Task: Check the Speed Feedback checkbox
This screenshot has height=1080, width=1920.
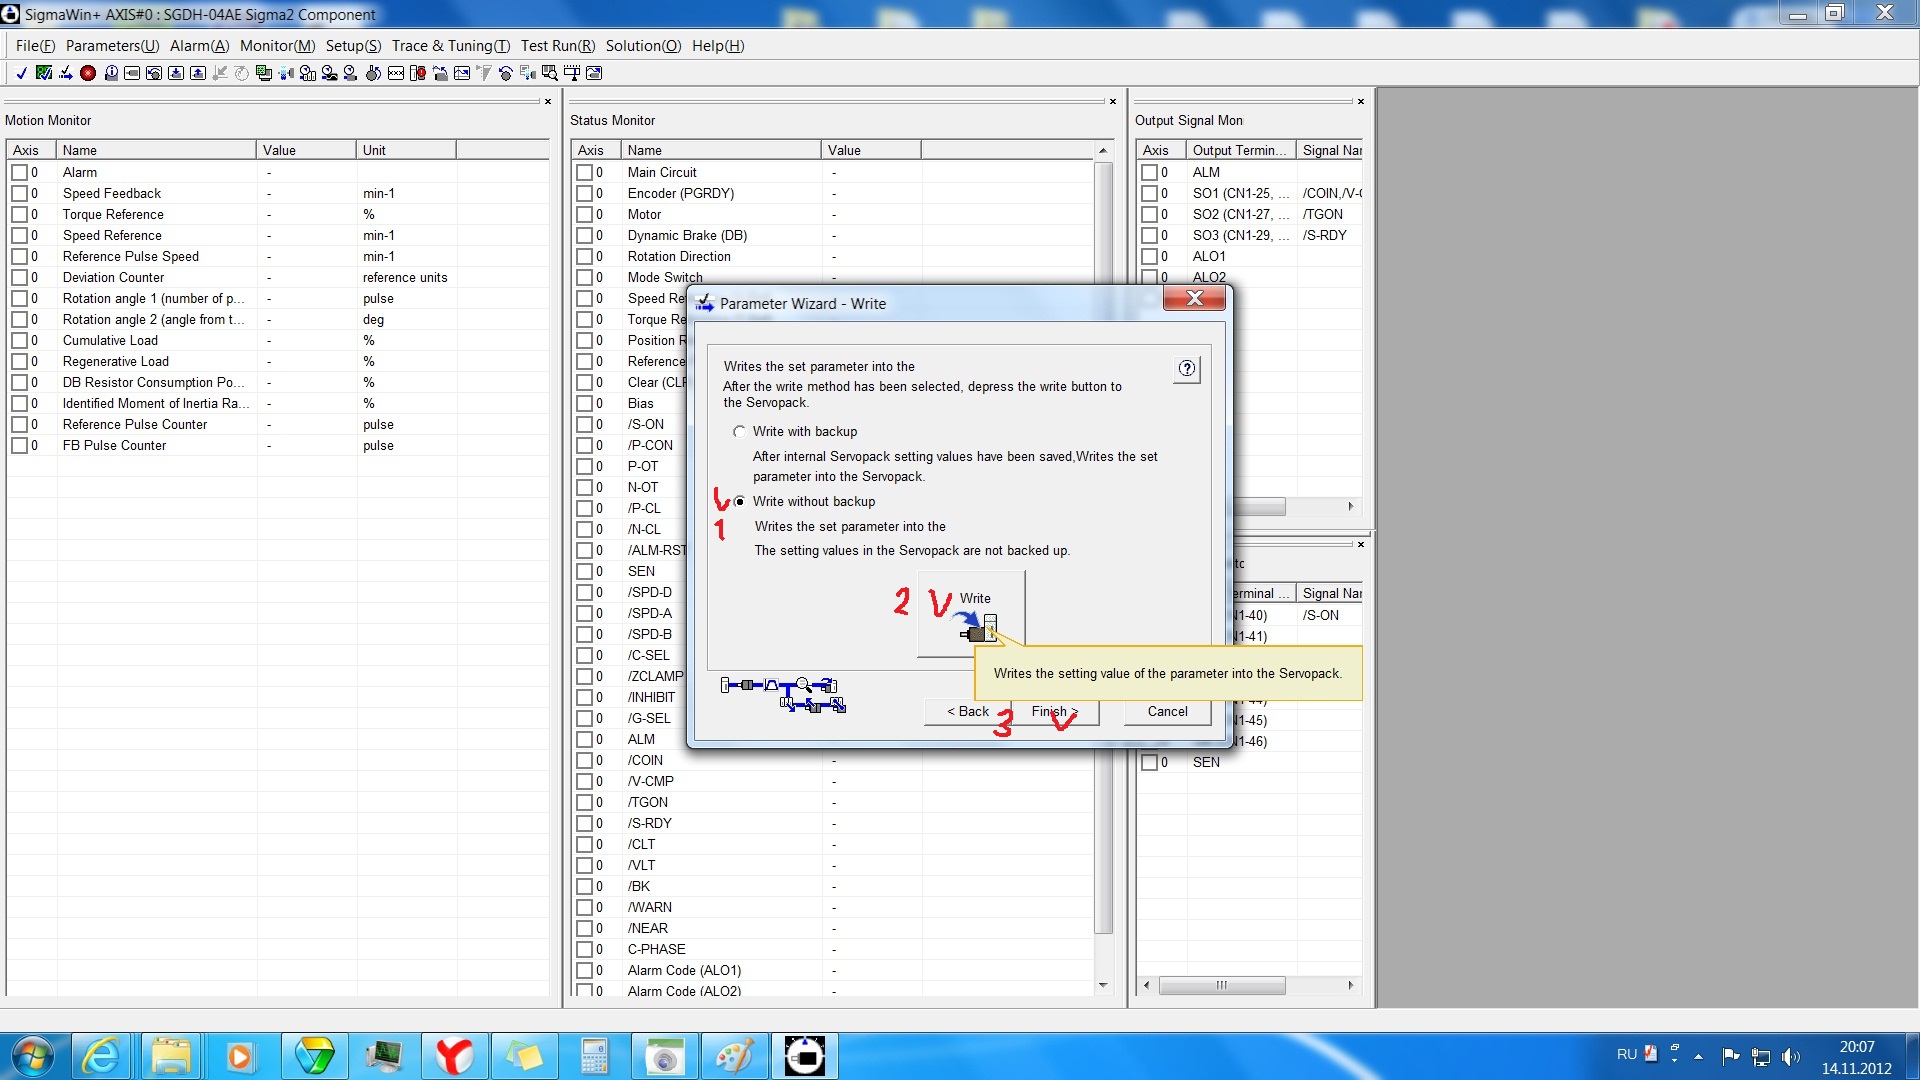Action: (19, 194)
